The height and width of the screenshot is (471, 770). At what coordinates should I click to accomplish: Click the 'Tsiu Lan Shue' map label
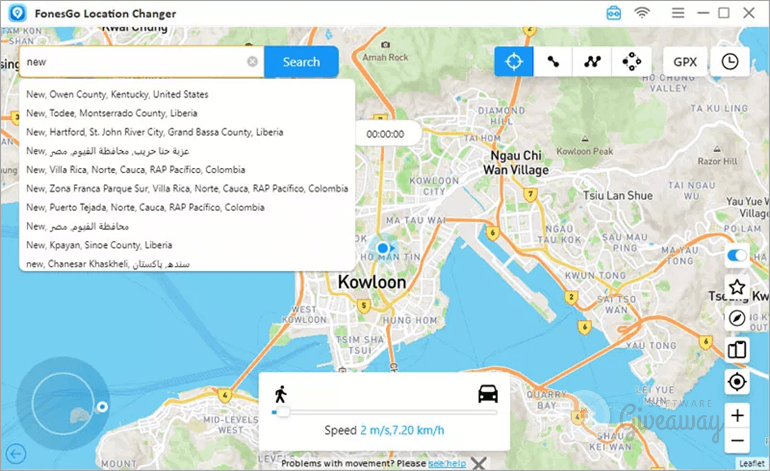coord(618,195)
